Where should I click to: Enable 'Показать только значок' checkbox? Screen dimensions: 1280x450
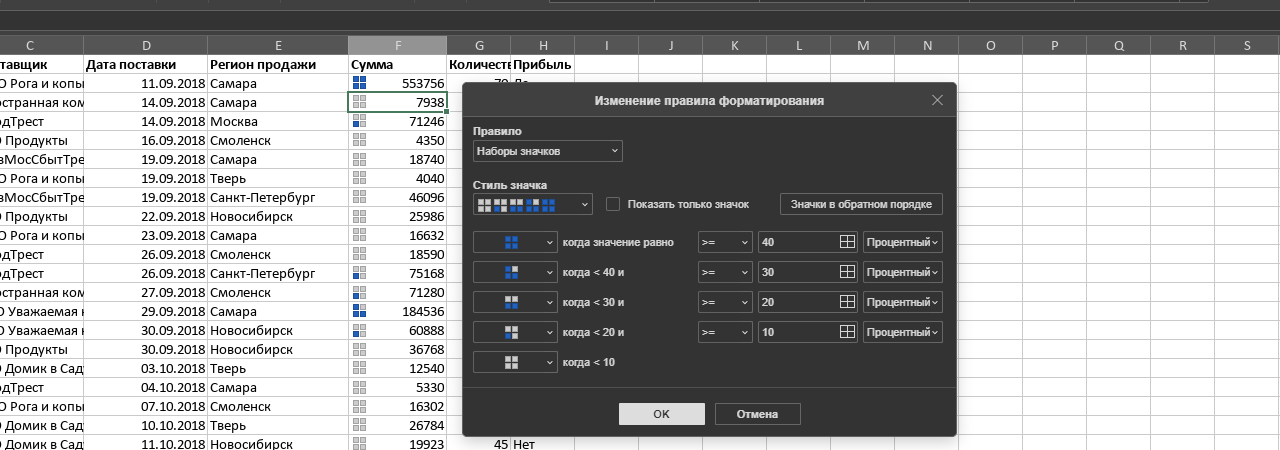tap(613, 204)
